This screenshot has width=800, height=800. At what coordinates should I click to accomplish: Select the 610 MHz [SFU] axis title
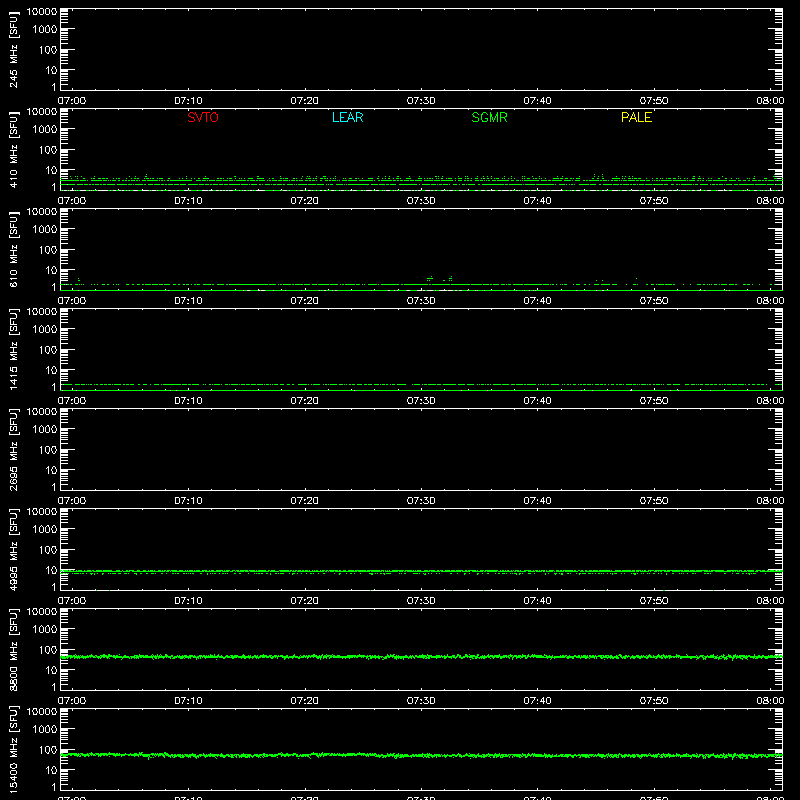[x=13, y=249]
